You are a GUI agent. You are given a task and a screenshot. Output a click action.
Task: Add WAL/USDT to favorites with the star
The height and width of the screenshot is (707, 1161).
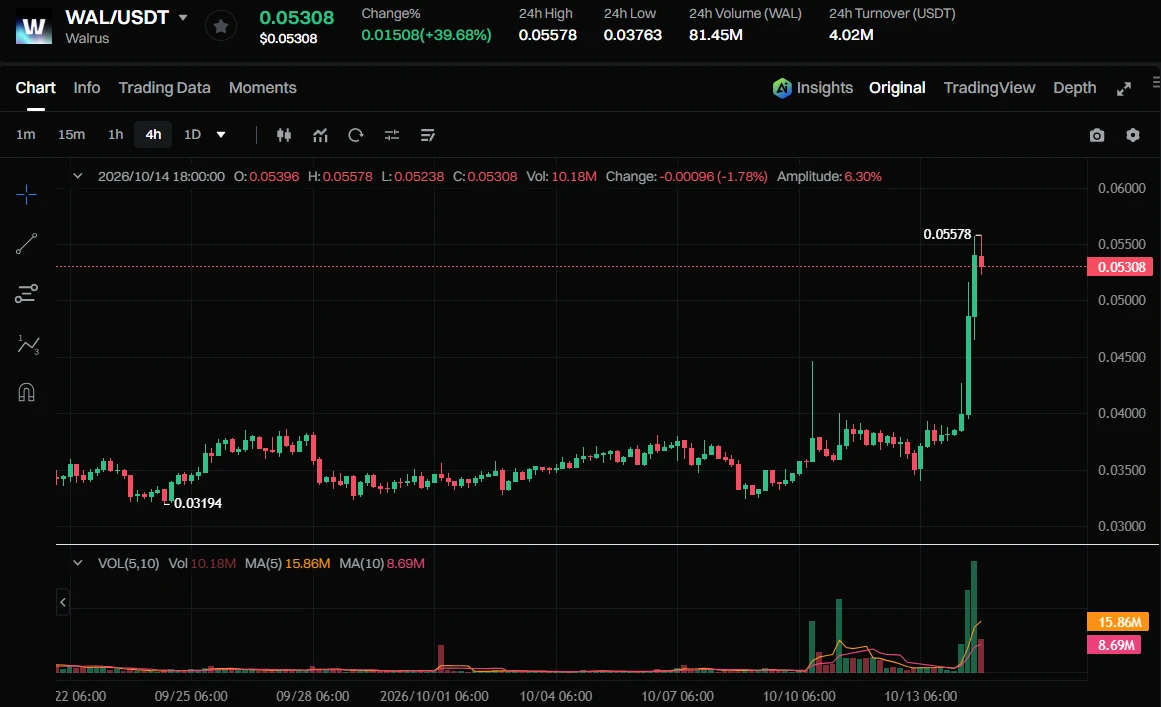221,27
